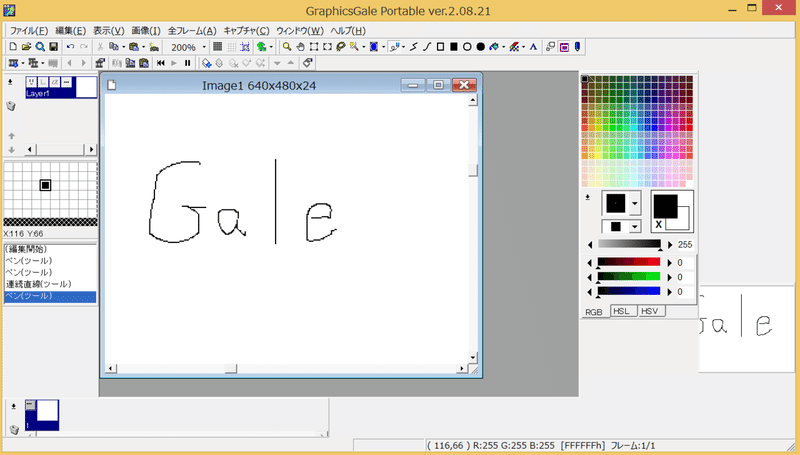This screenshot has width=800, height=455.
Task: Click the green slider left arrow
Action: 590,277
